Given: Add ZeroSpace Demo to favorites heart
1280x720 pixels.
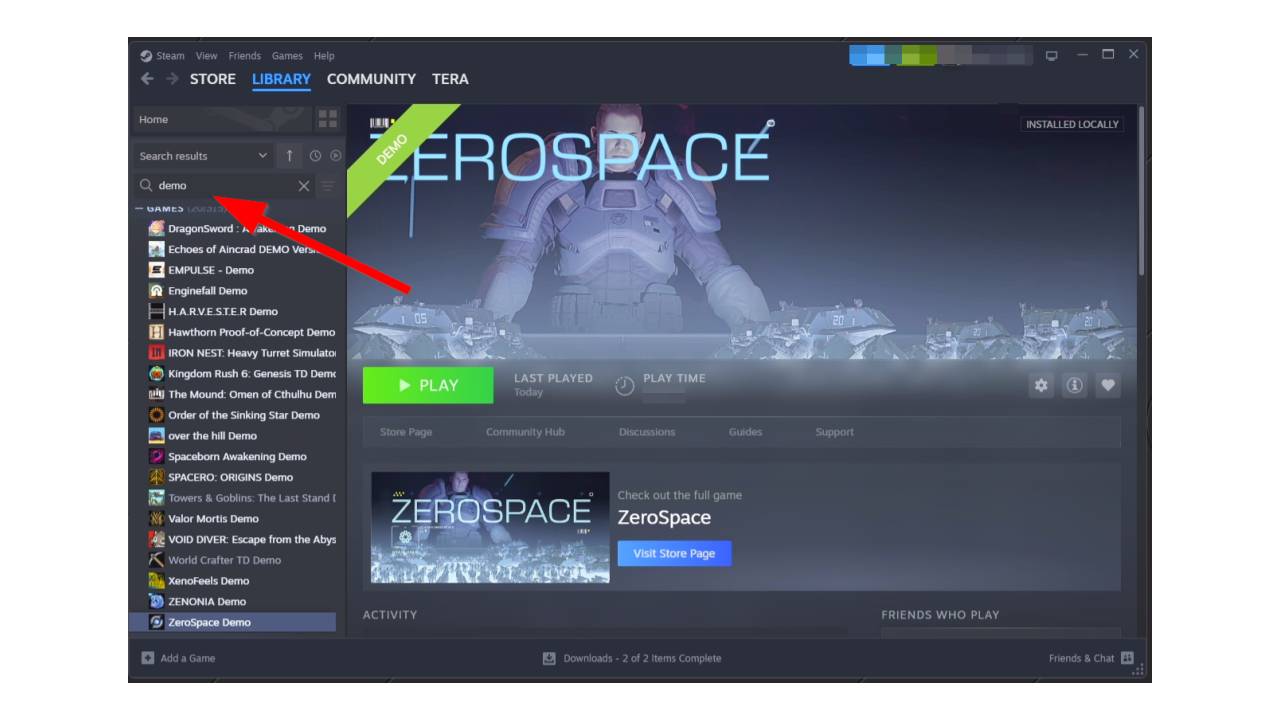Looking at the screenshot, I should point(1107,385).
